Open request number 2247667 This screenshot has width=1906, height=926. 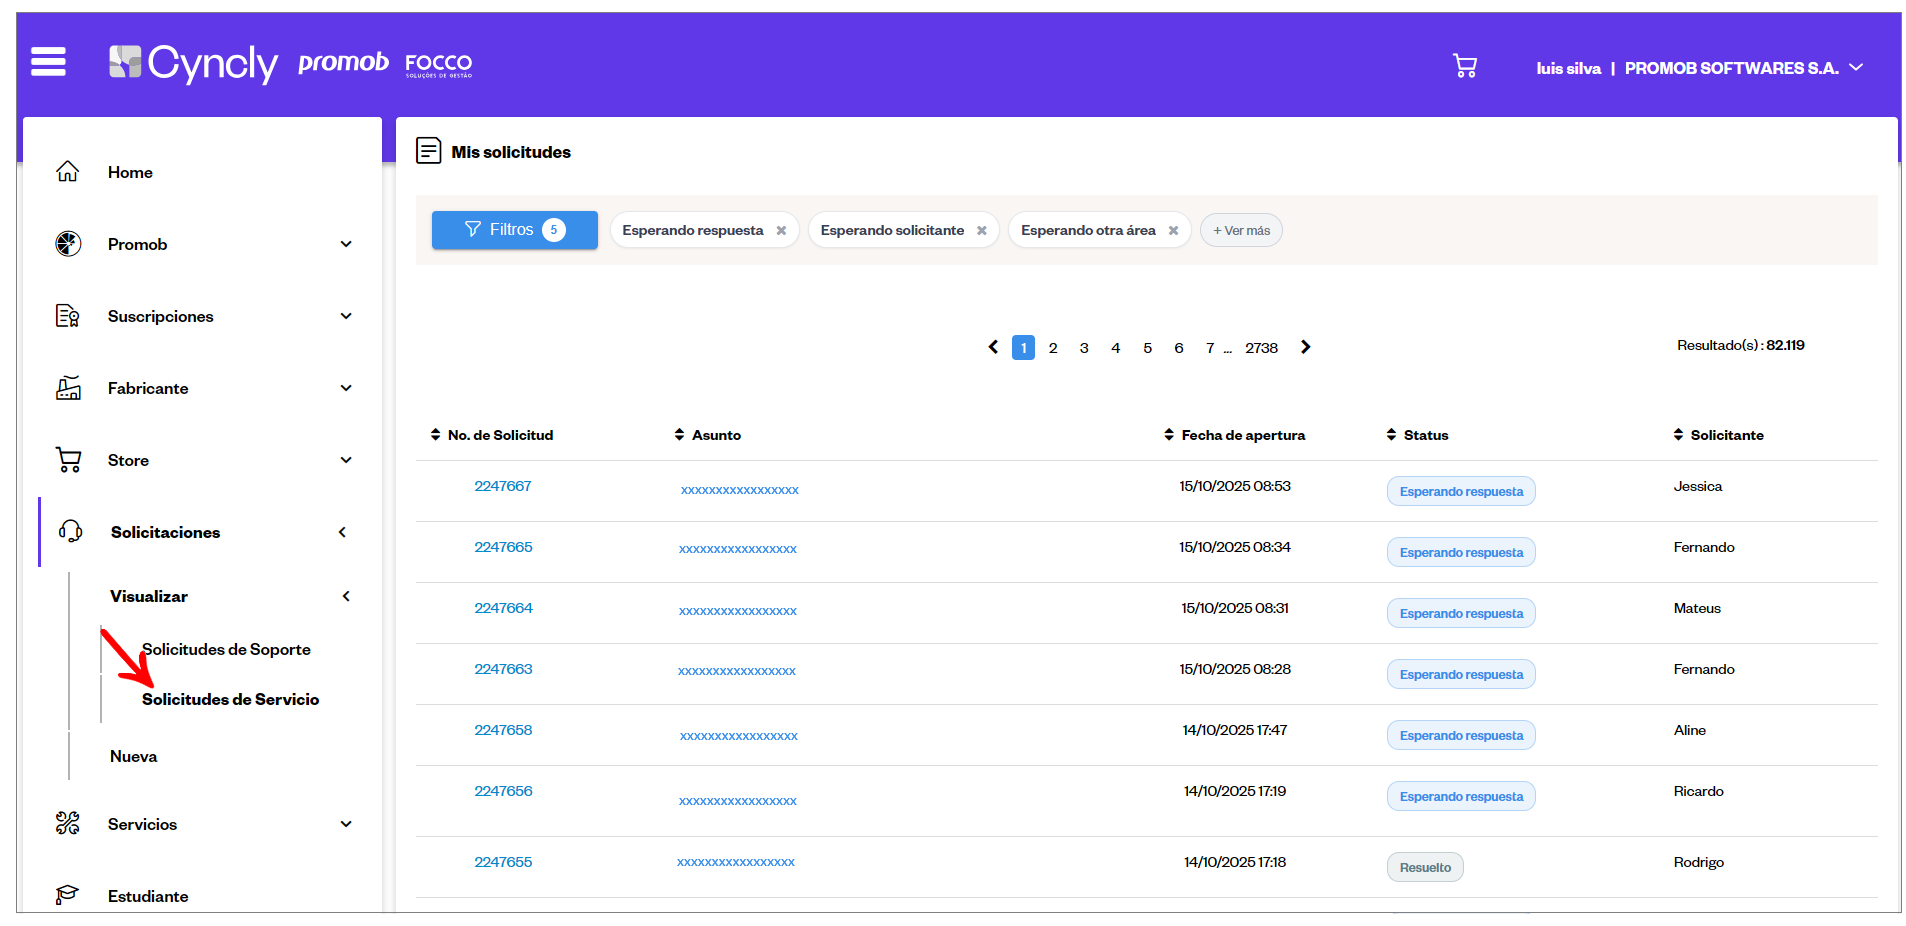click(x=502, y=486)
